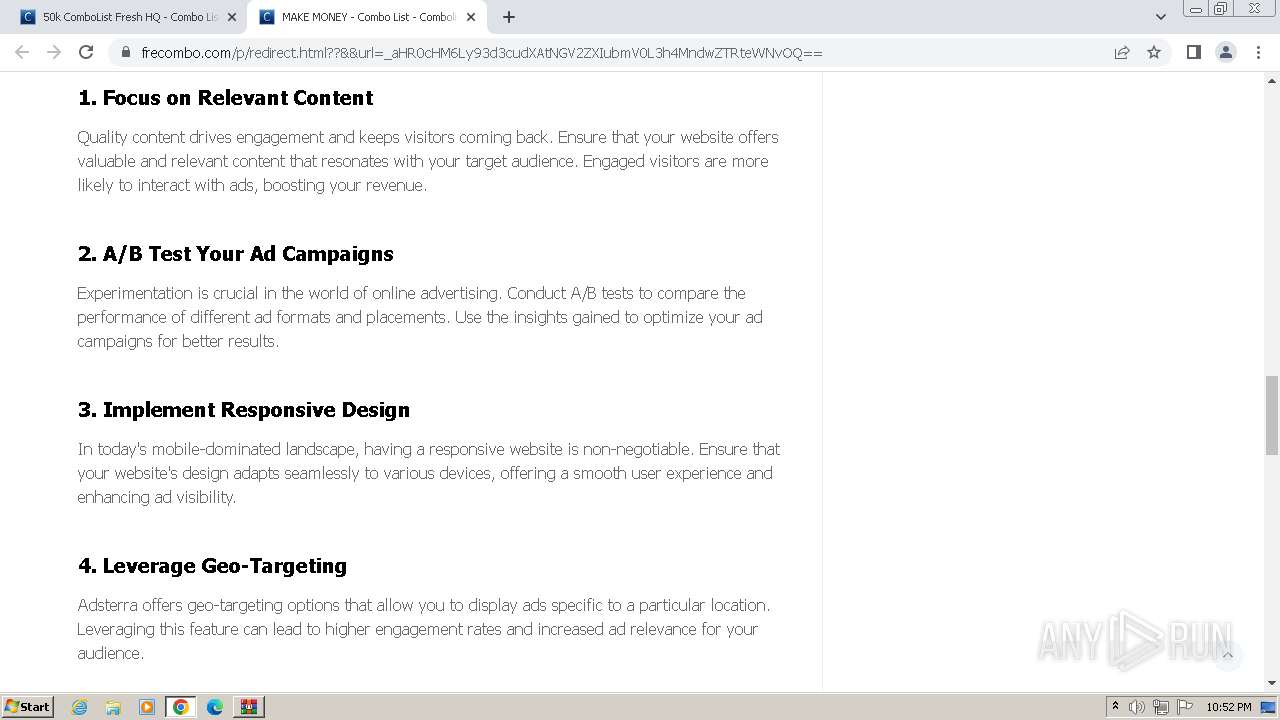Screen dimensions: 1280x720
Task: Launch Internet Explorer from the taskbar
Action: click(x=79, y=707)
